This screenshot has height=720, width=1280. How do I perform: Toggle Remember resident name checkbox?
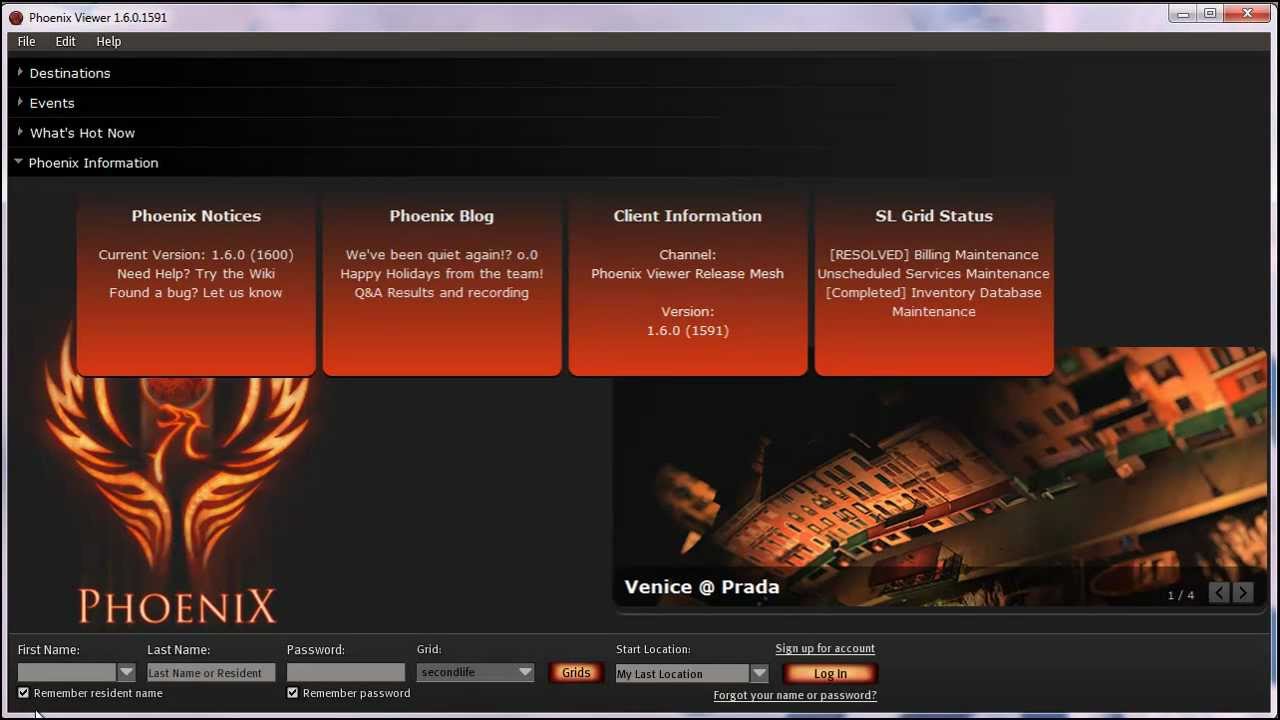coord(23,692)
